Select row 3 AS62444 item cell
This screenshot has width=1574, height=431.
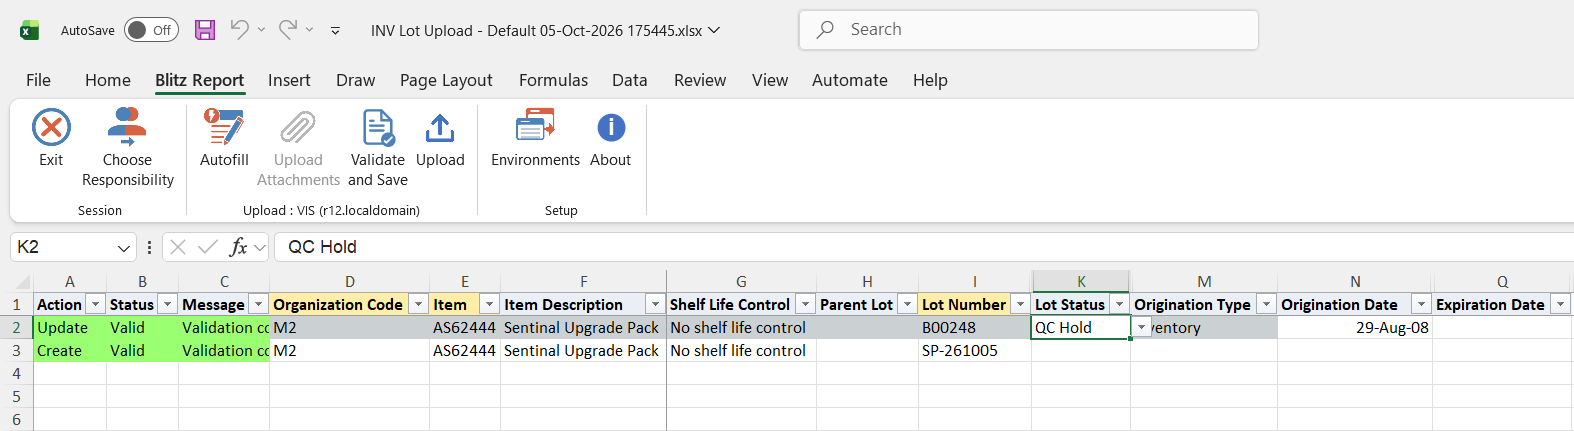coord(465,351)
